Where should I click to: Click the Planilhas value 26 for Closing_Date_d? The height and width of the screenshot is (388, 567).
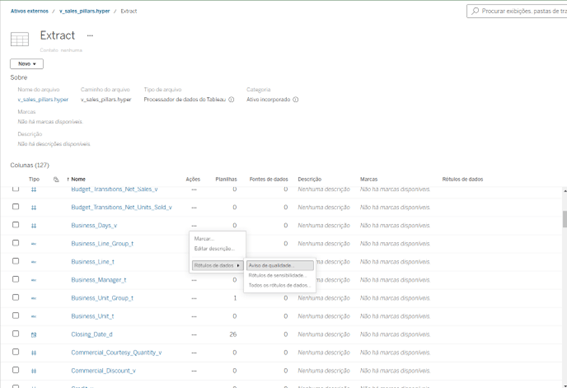233,334
